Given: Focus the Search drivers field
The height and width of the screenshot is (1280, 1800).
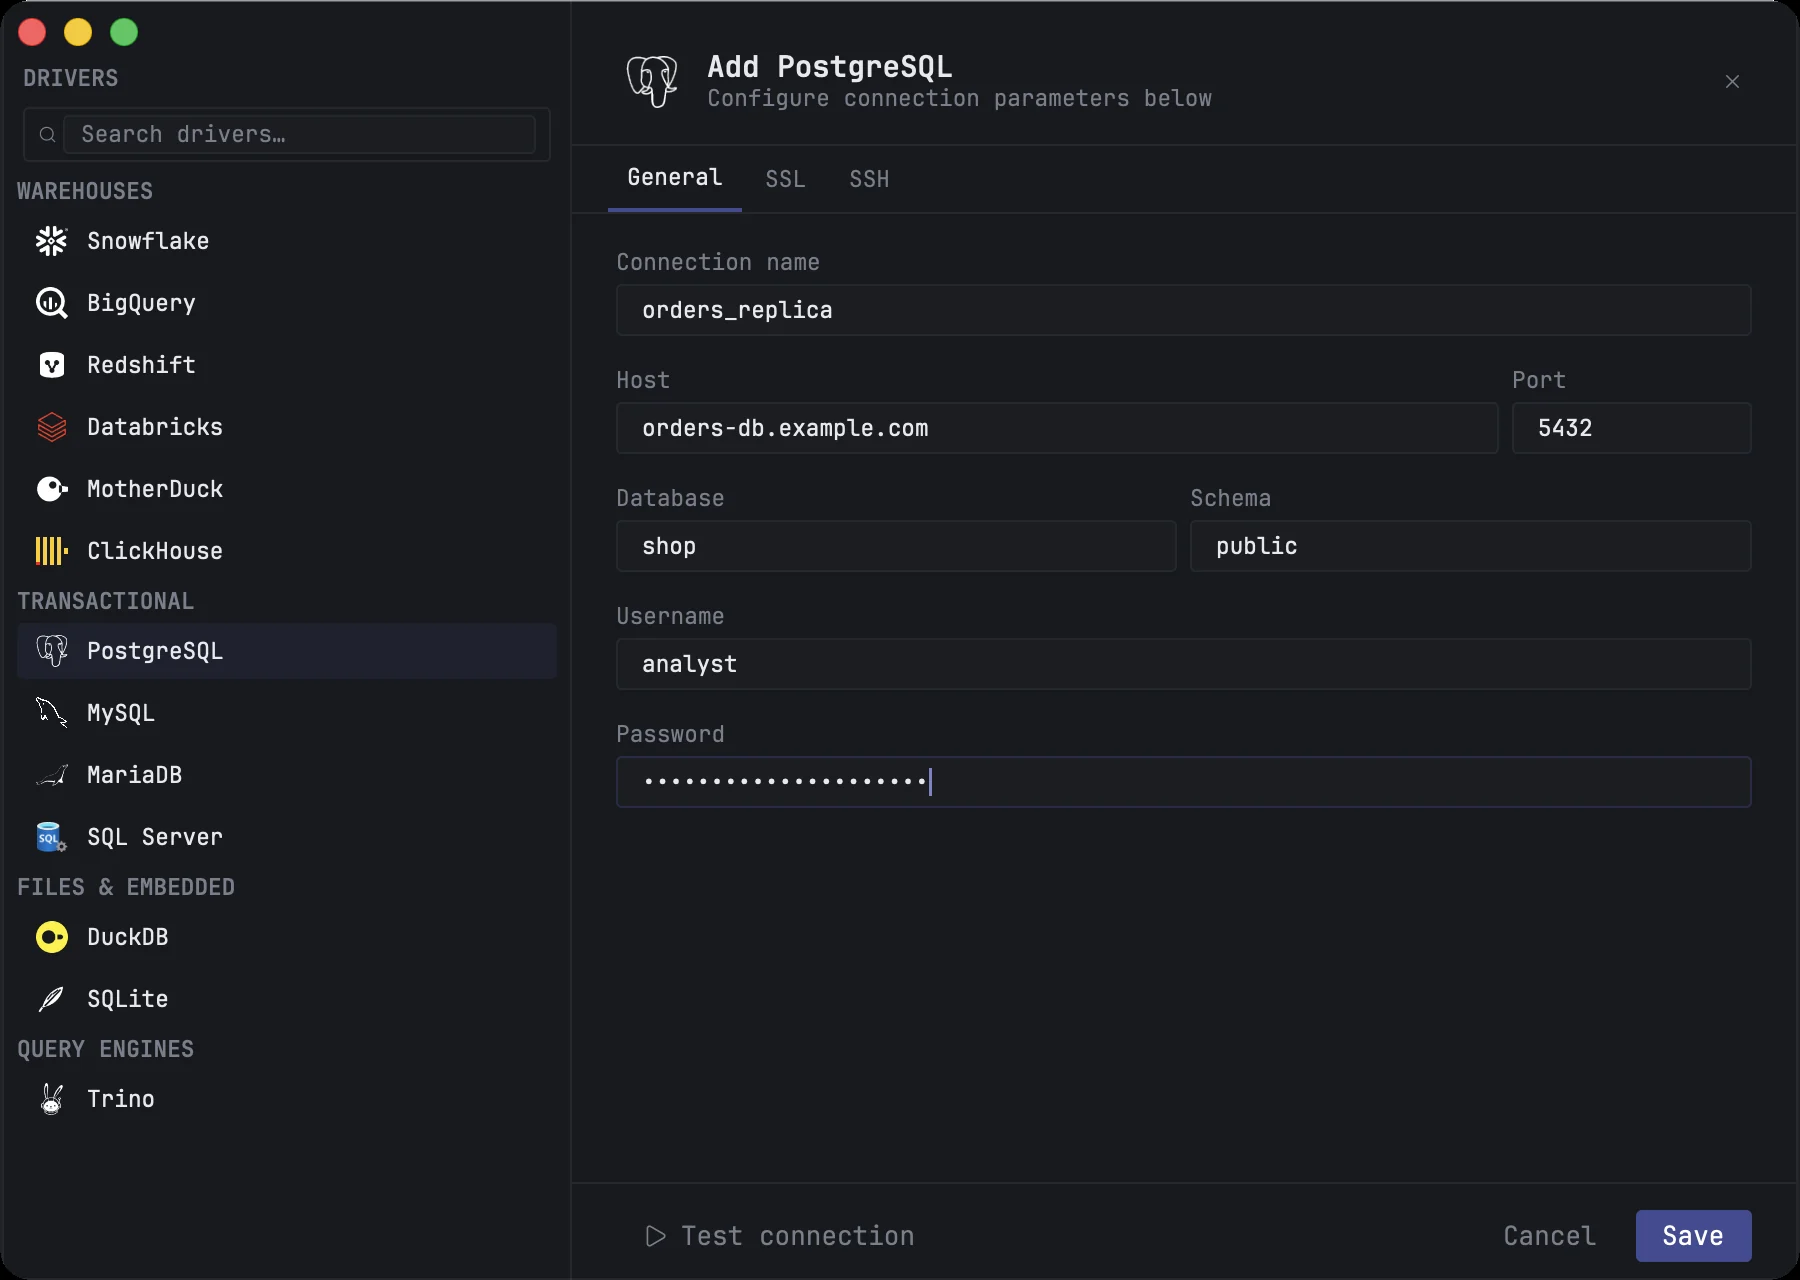Looking at the screenshot, I should pos(299,134).
